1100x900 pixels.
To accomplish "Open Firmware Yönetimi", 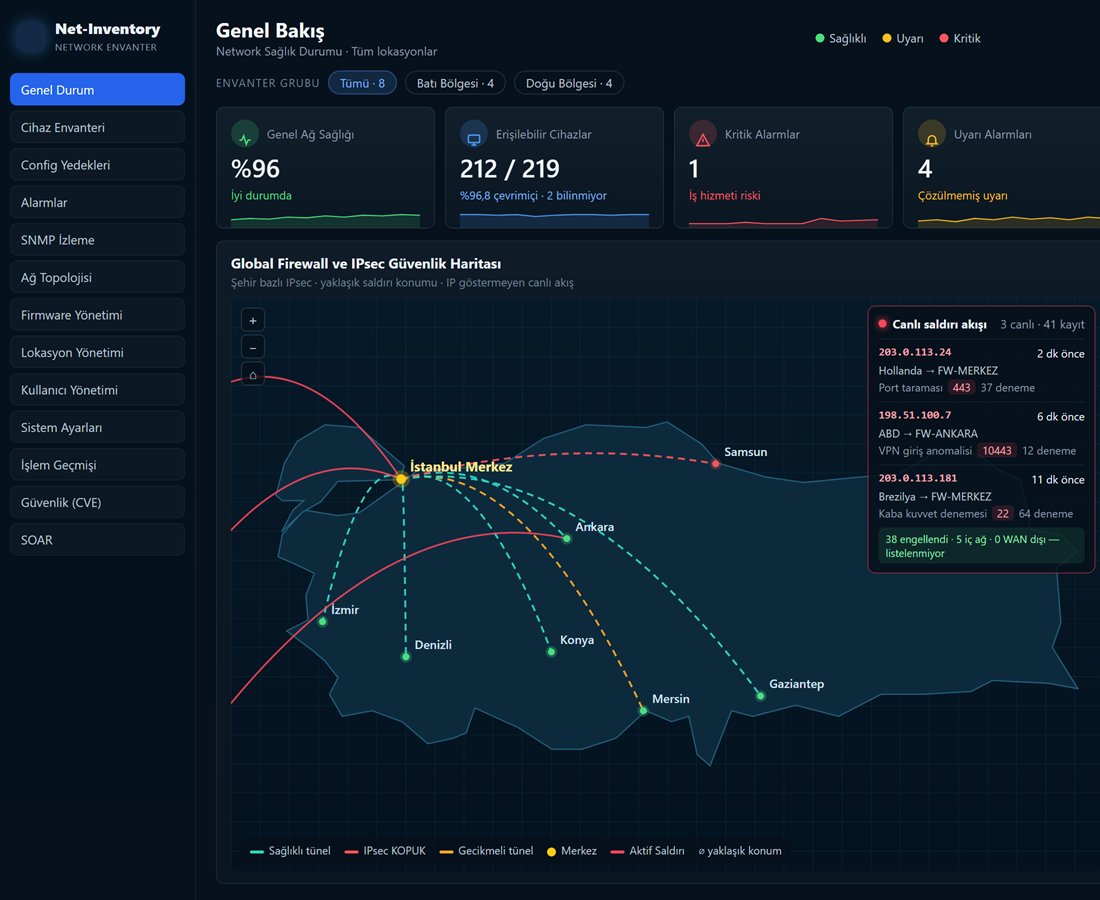I will 98,315.
